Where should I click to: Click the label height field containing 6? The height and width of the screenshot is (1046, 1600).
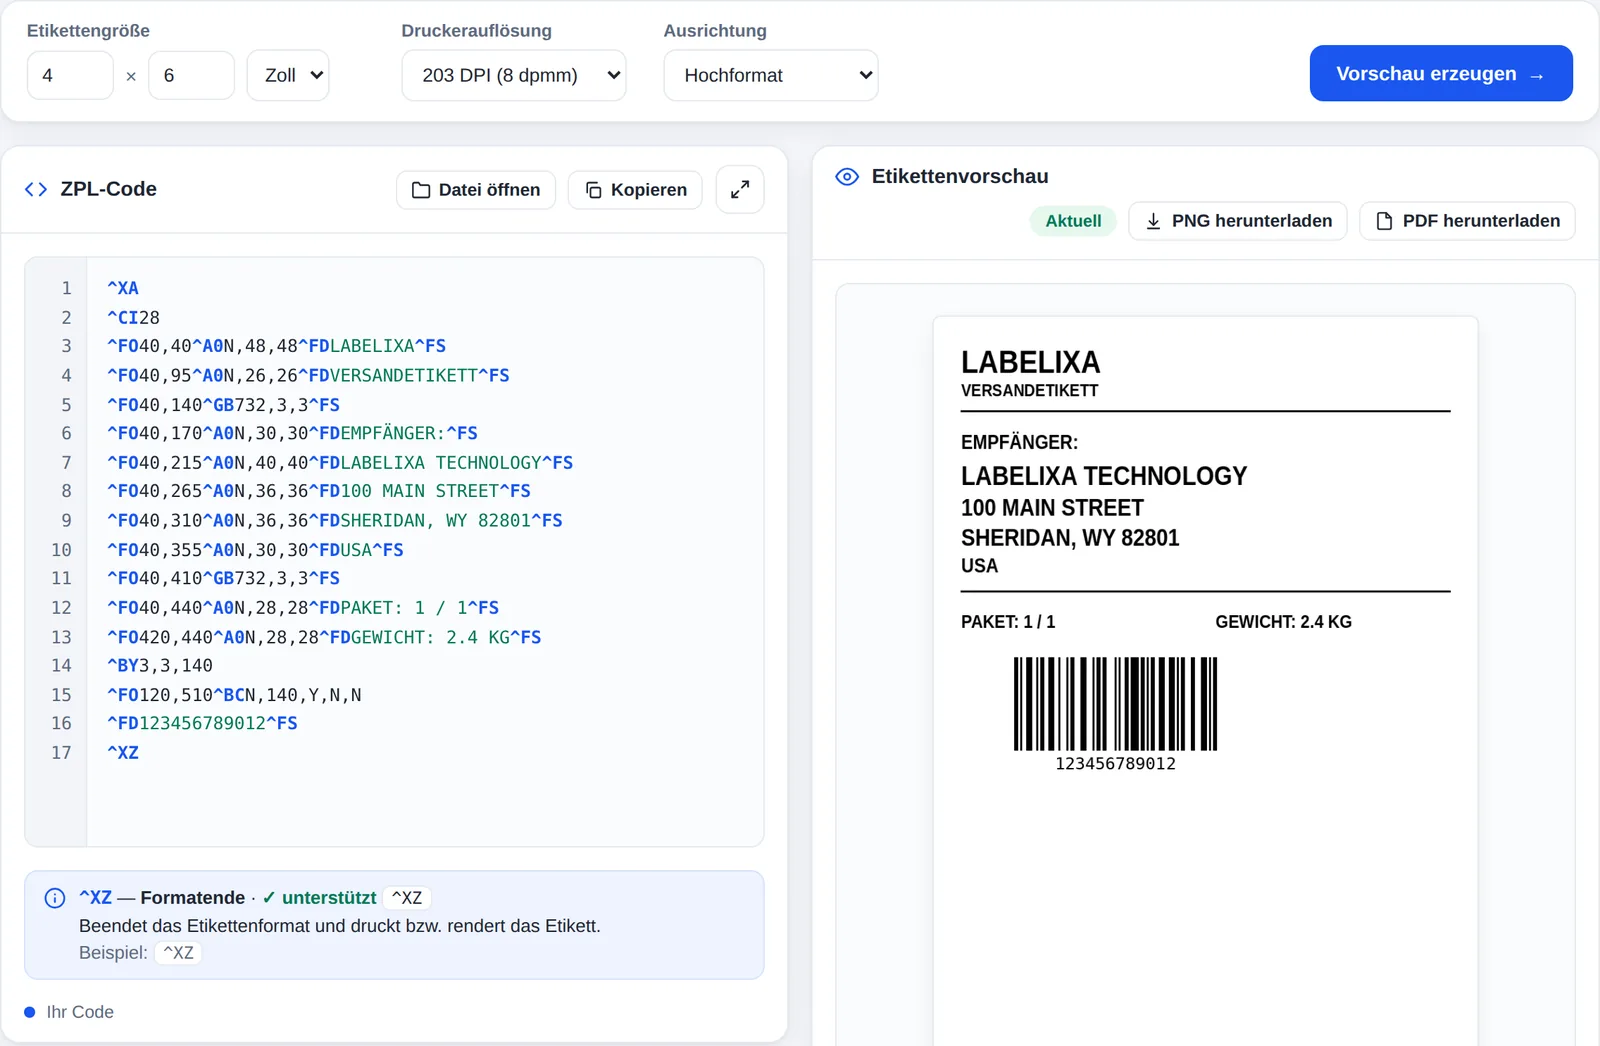(191, 75)
